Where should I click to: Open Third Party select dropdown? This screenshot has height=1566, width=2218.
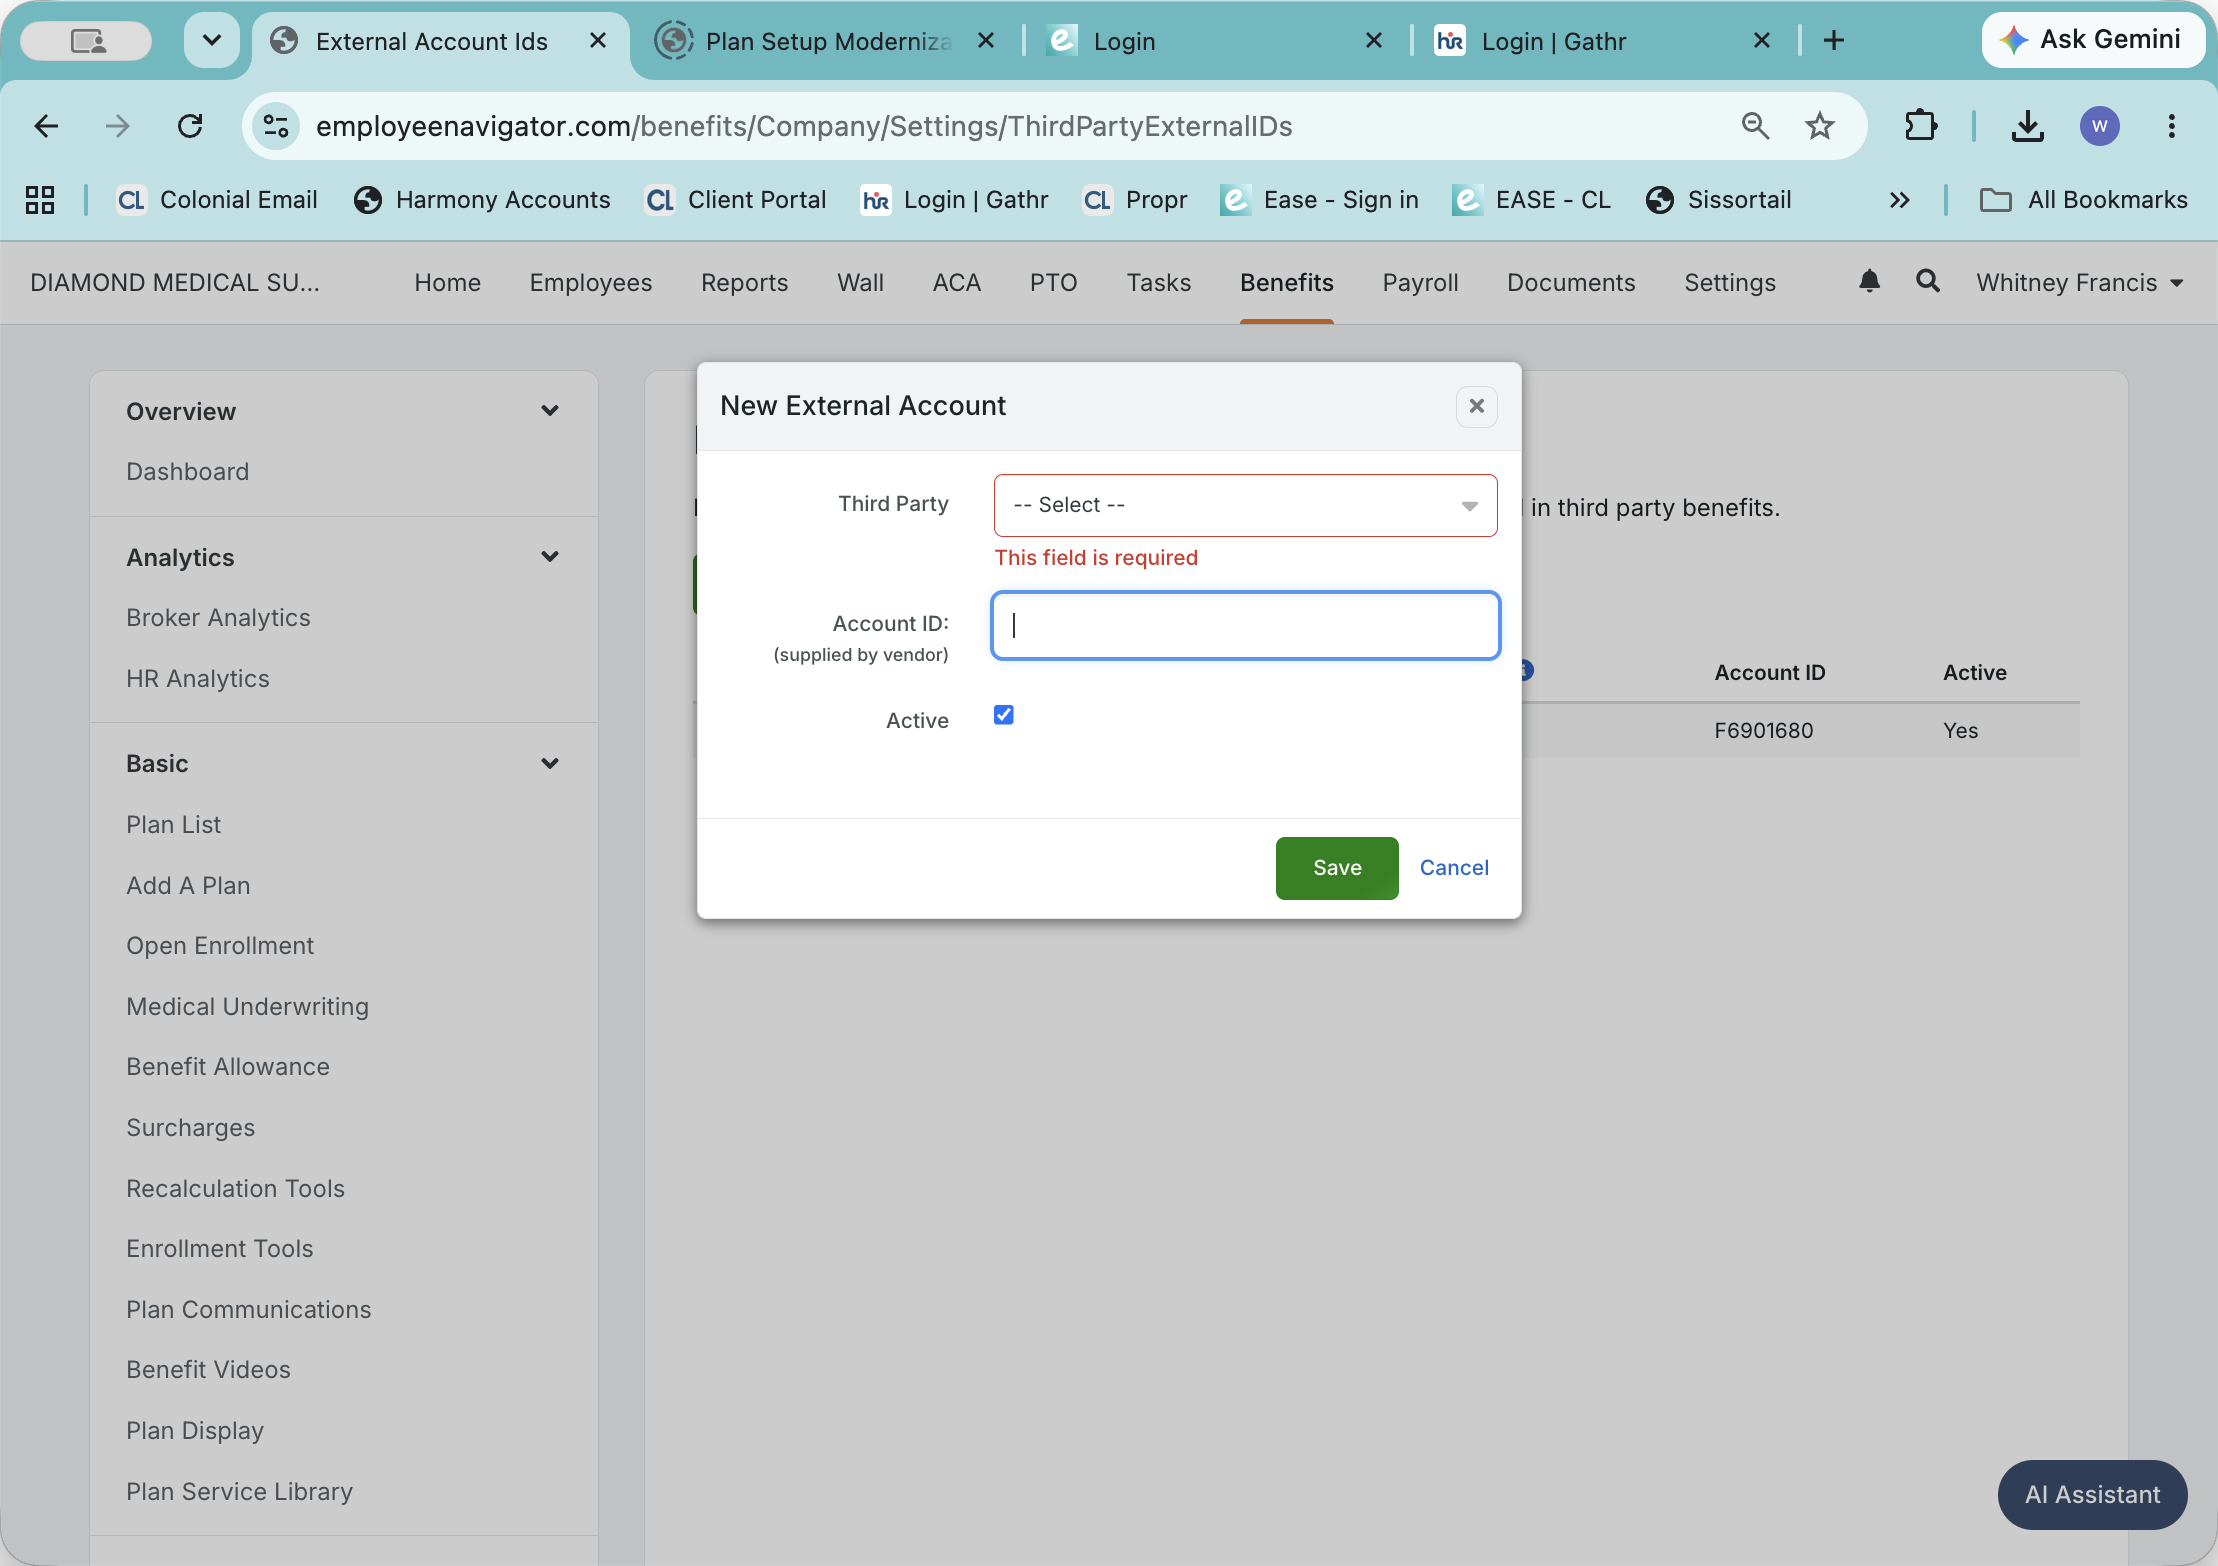point(1245,505)
